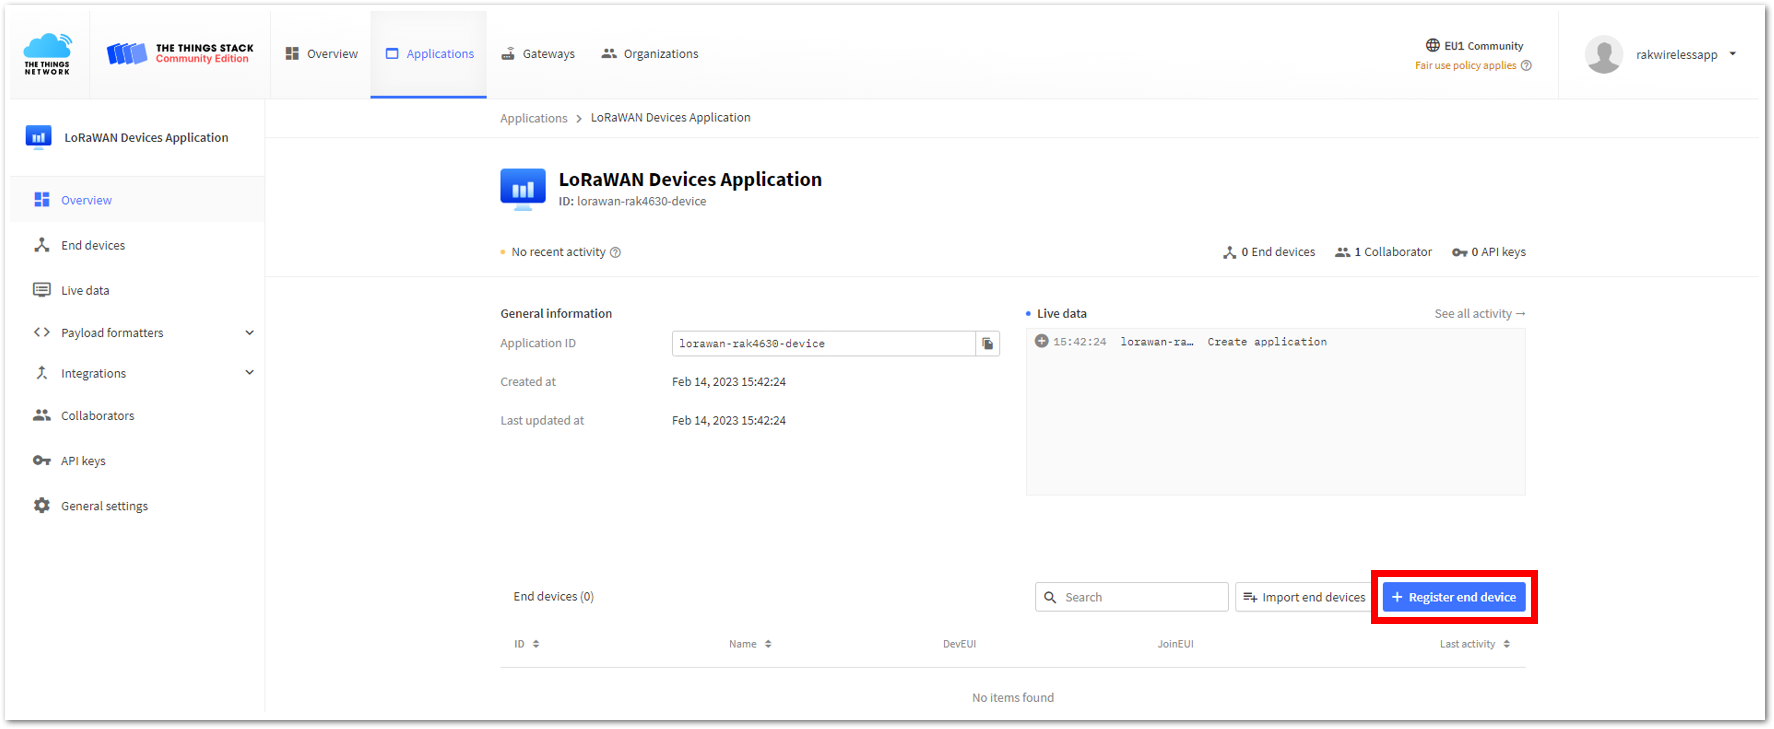Image resolution: width=1774 pixels, height=729 pixels.
Task: Expand the Payload formatters chevron
Action: (249, 332)
